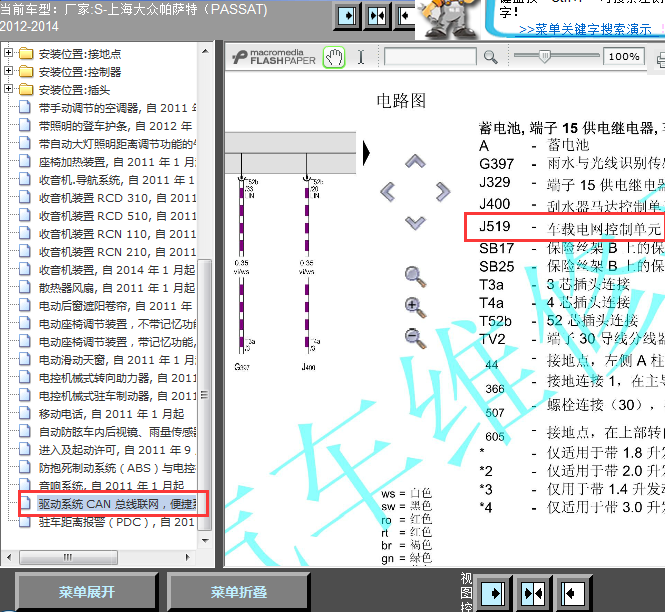Click the tree scroll up arrow

(x=205, y=51)
